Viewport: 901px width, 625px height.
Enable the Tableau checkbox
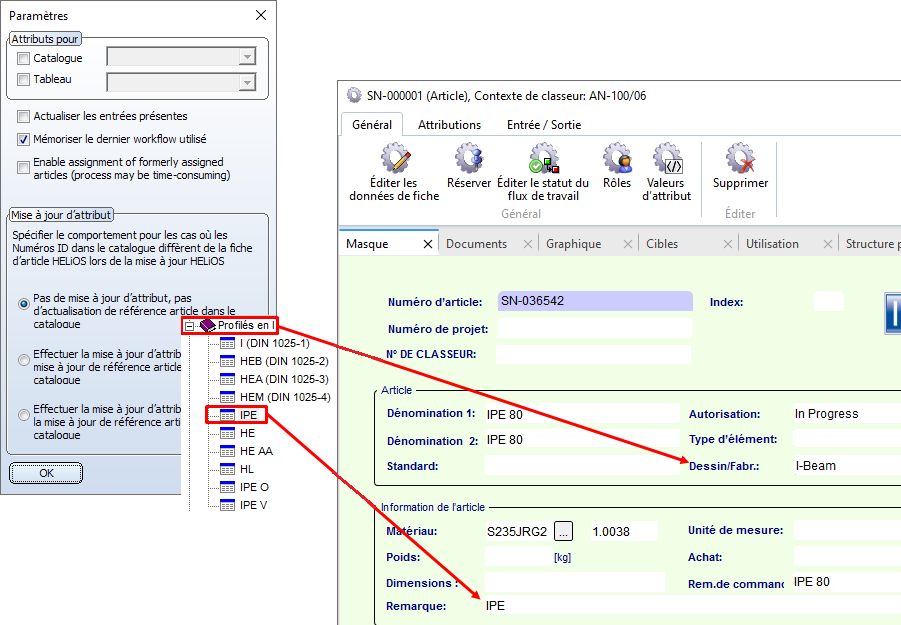[x=24, y=79]
